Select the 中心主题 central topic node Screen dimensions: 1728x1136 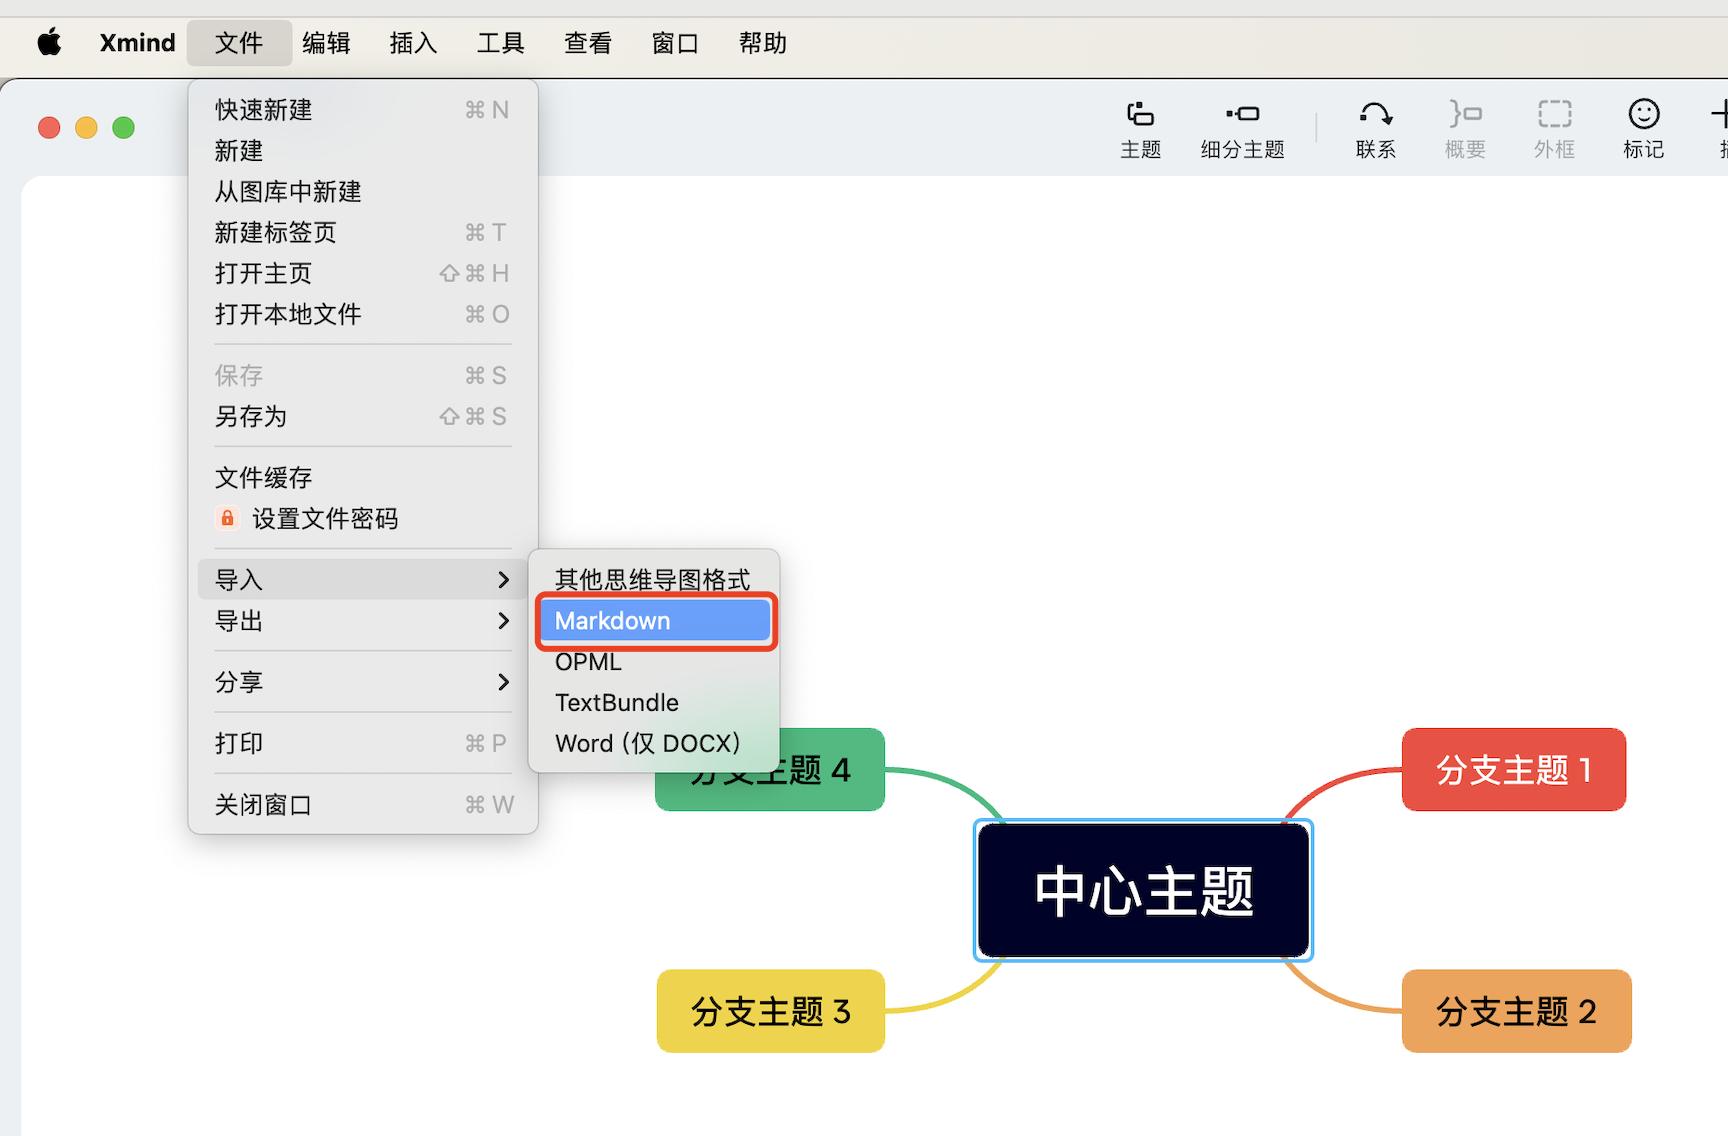[x=1143, y=890]
